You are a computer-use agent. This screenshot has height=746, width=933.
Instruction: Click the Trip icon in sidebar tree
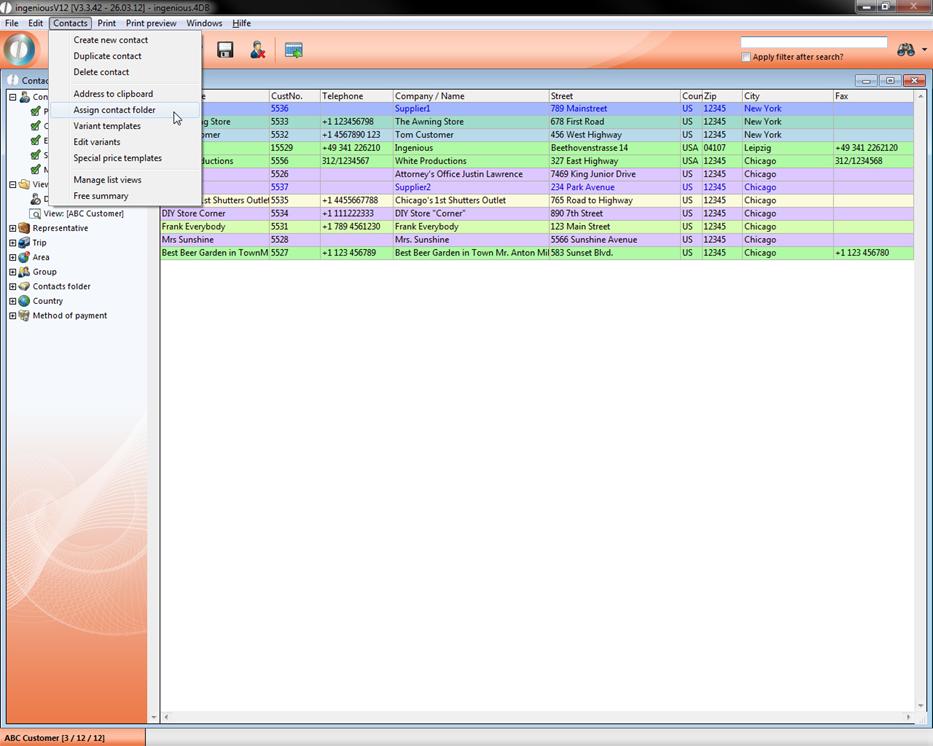coord(24,243)
